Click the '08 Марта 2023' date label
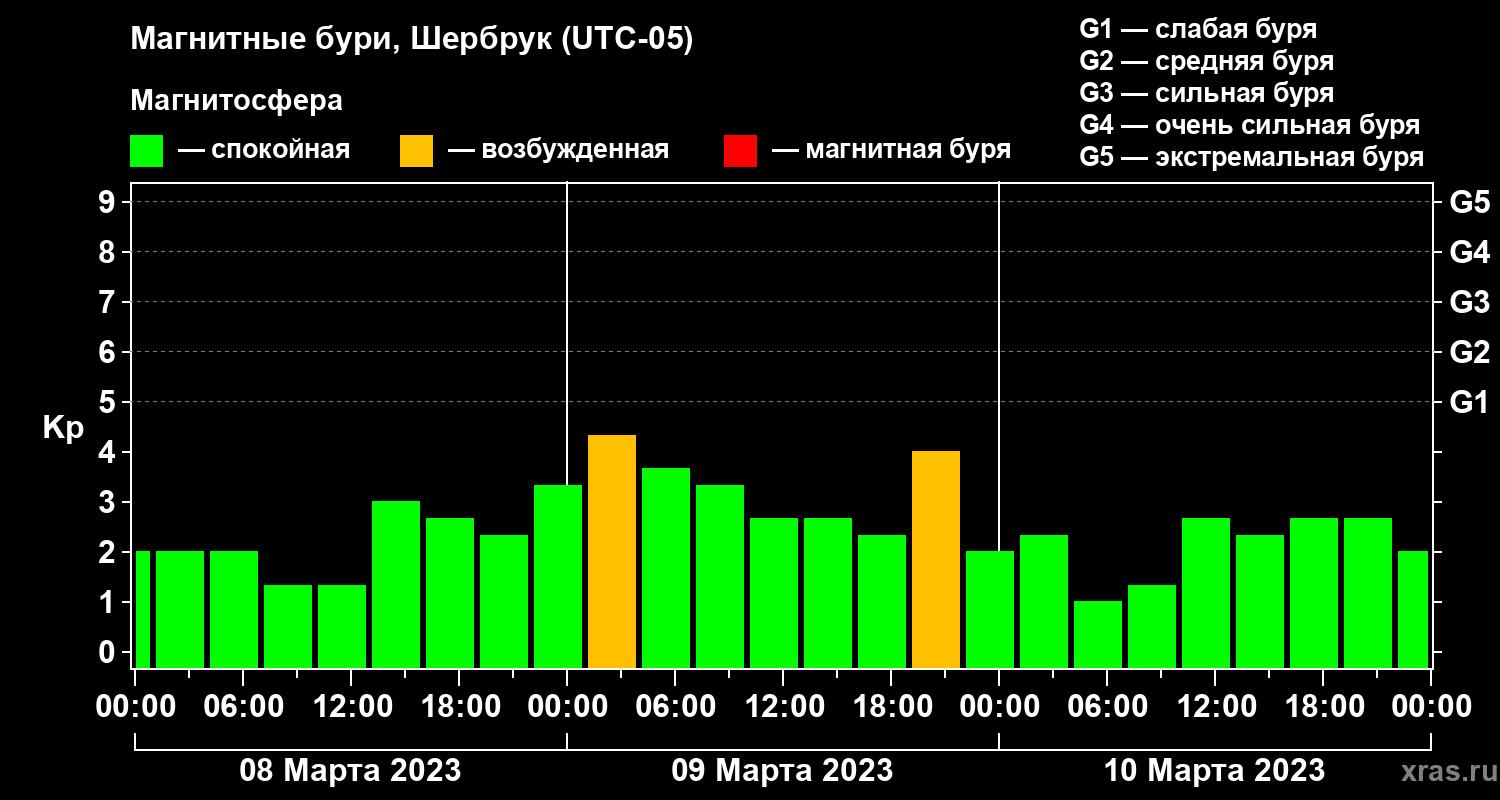1500x800 pixels. click(350, 771)
